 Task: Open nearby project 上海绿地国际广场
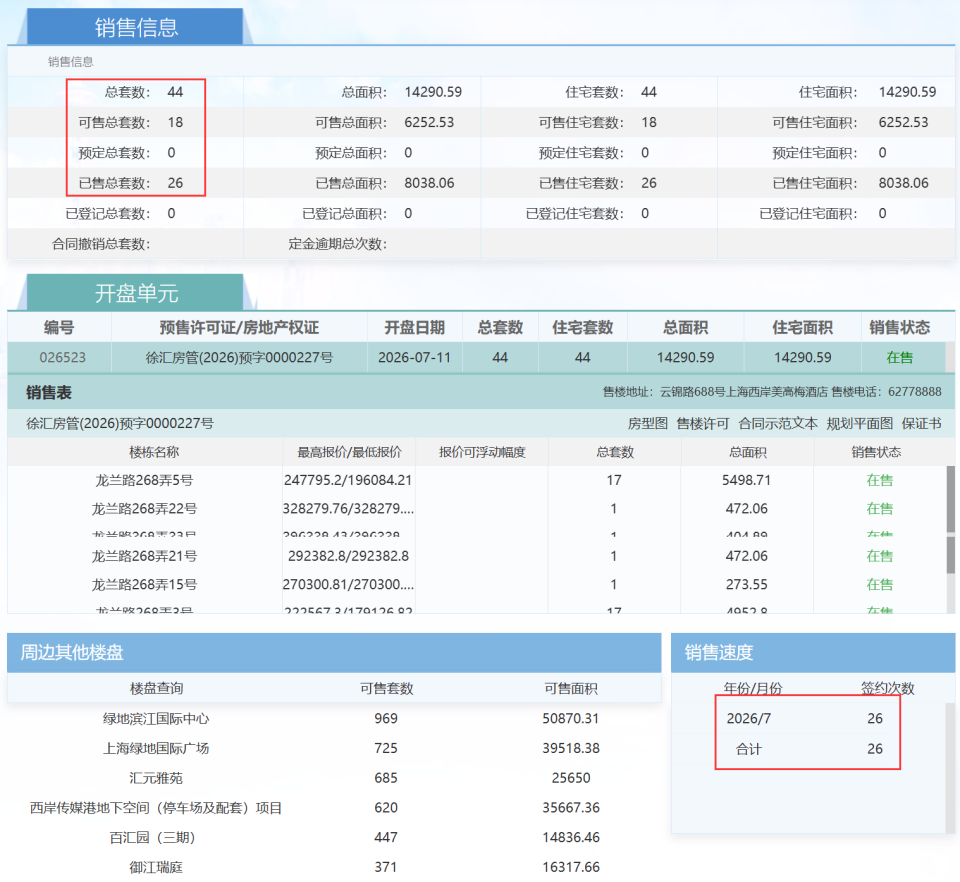156,748
